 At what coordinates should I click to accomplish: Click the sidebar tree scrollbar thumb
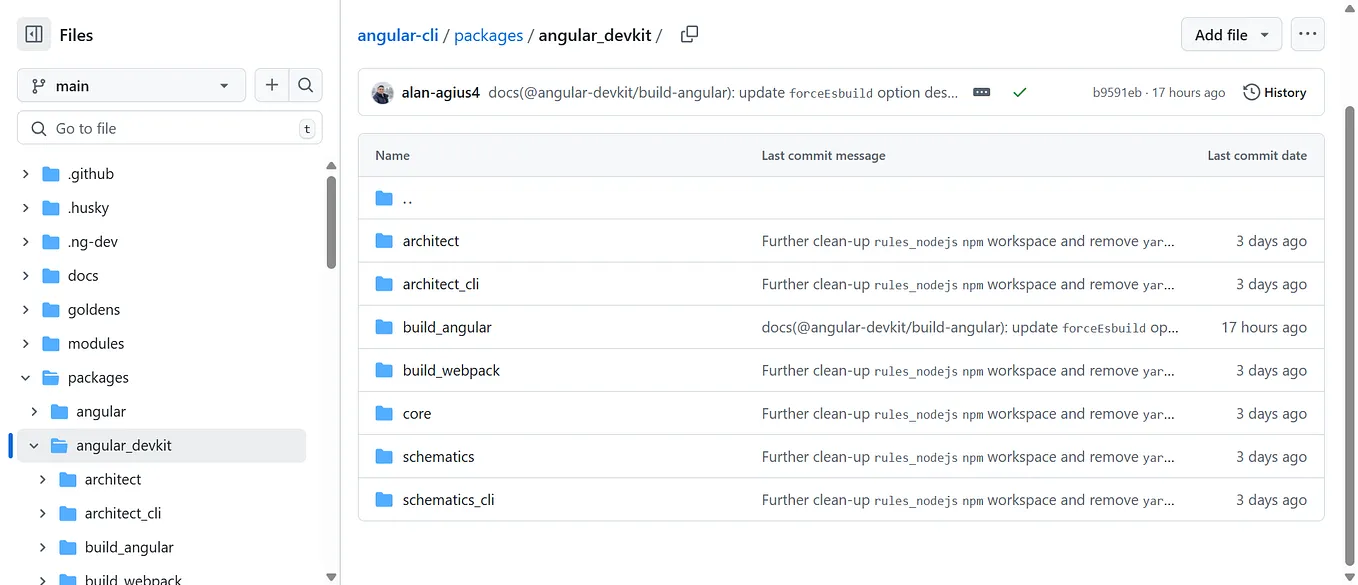331,222
